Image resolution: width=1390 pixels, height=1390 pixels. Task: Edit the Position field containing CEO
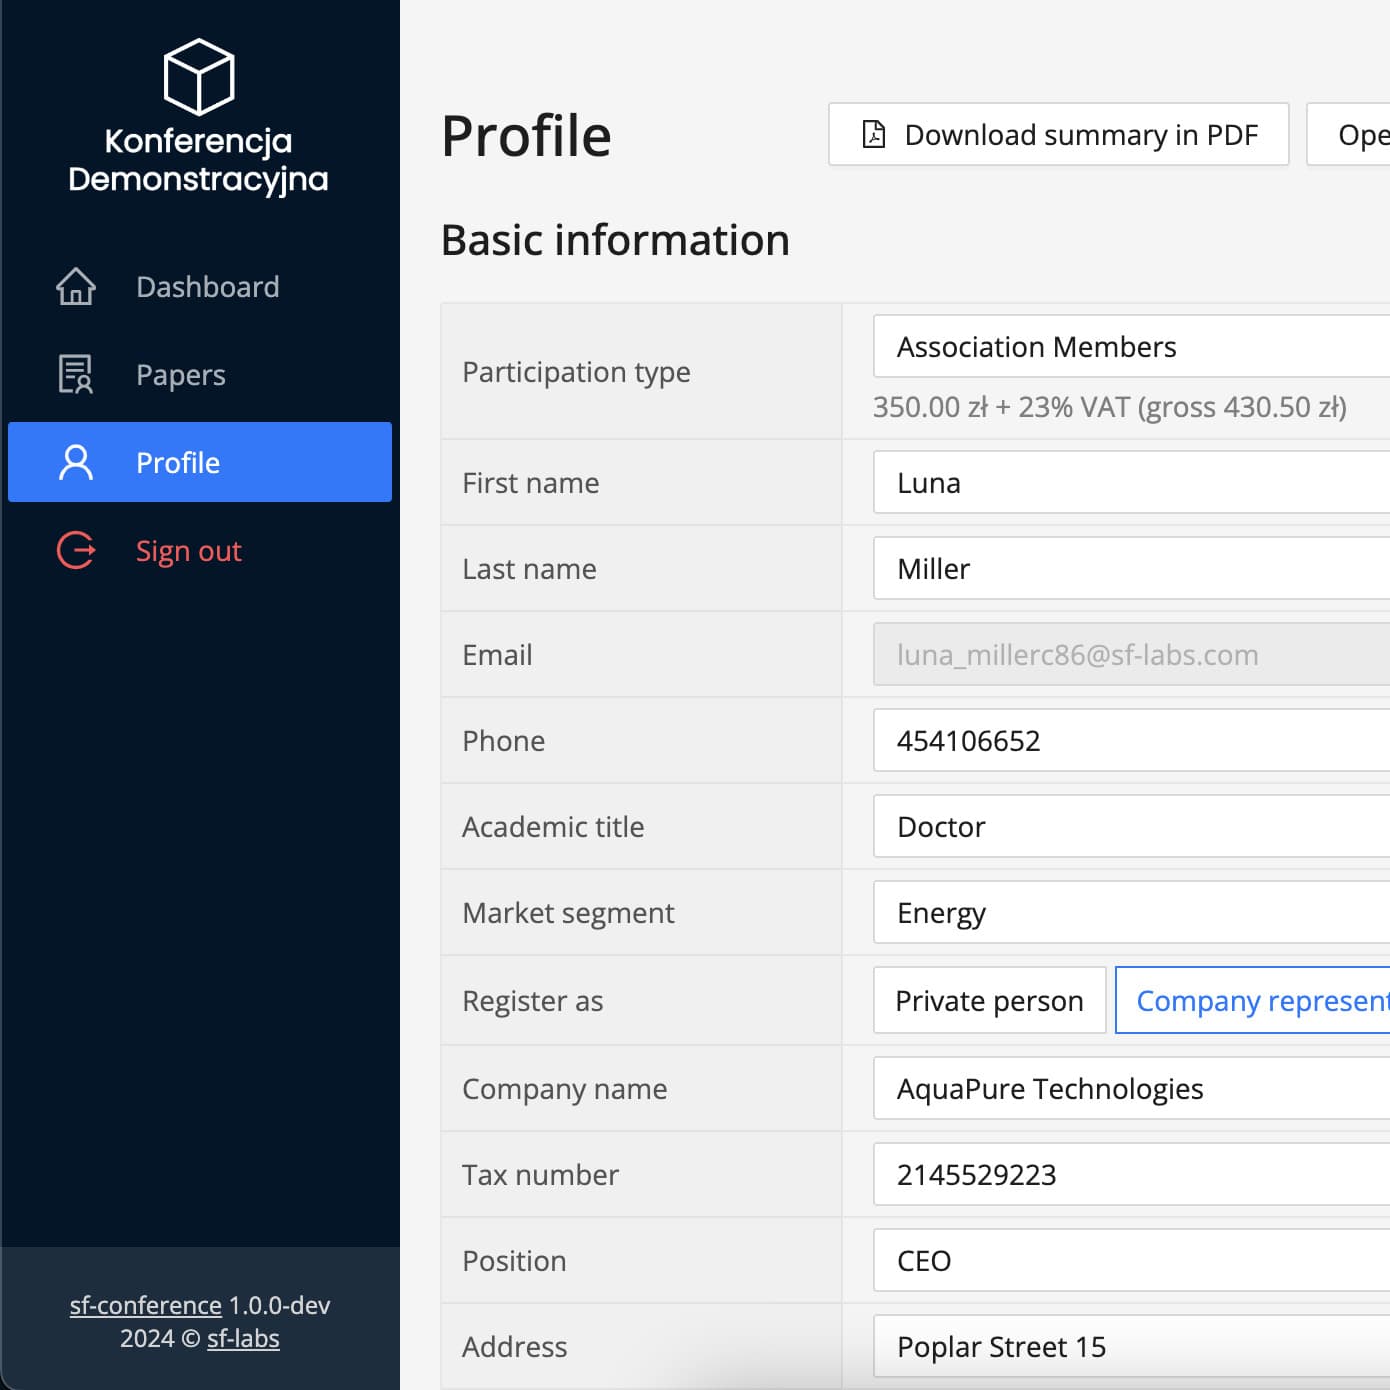[x=1132, y=1261]
